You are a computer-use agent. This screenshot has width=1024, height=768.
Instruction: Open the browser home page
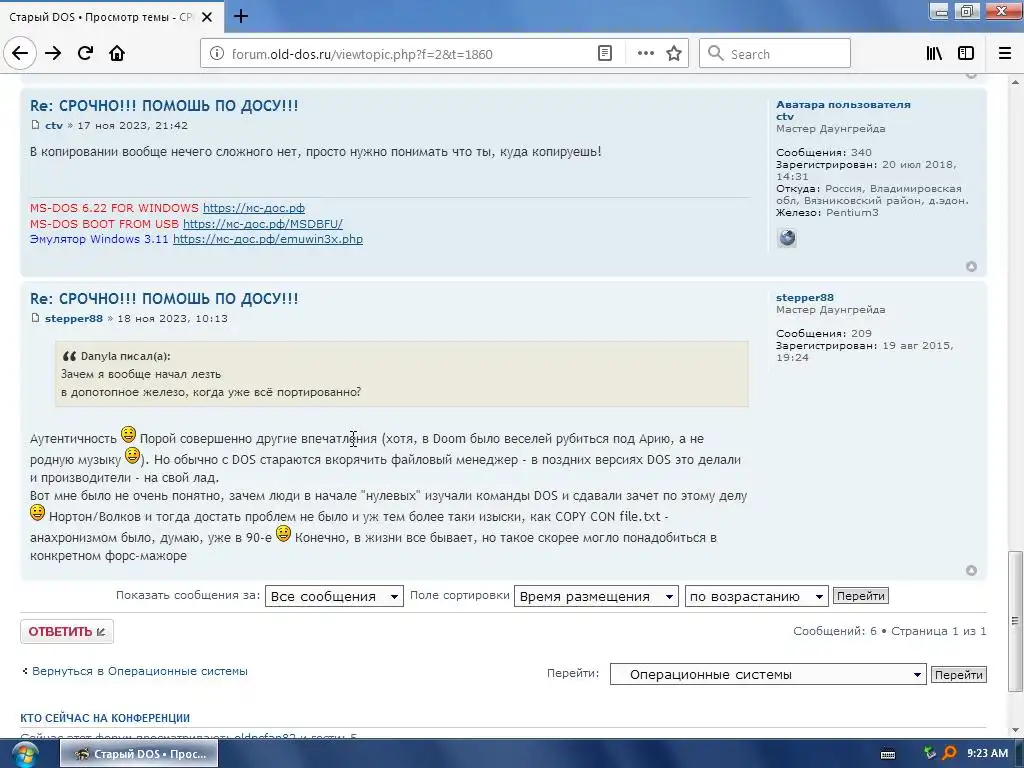point(117,53)
